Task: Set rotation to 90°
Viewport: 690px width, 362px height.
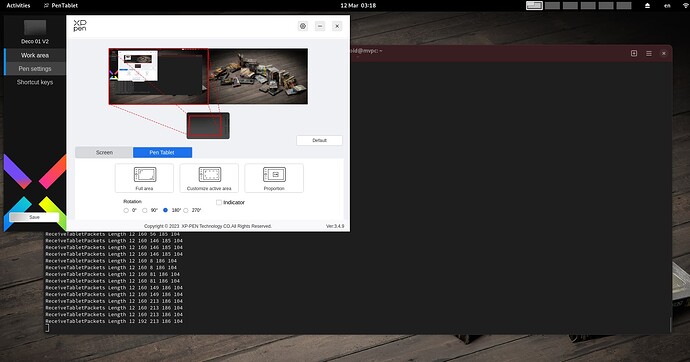Action: (145, 210)
